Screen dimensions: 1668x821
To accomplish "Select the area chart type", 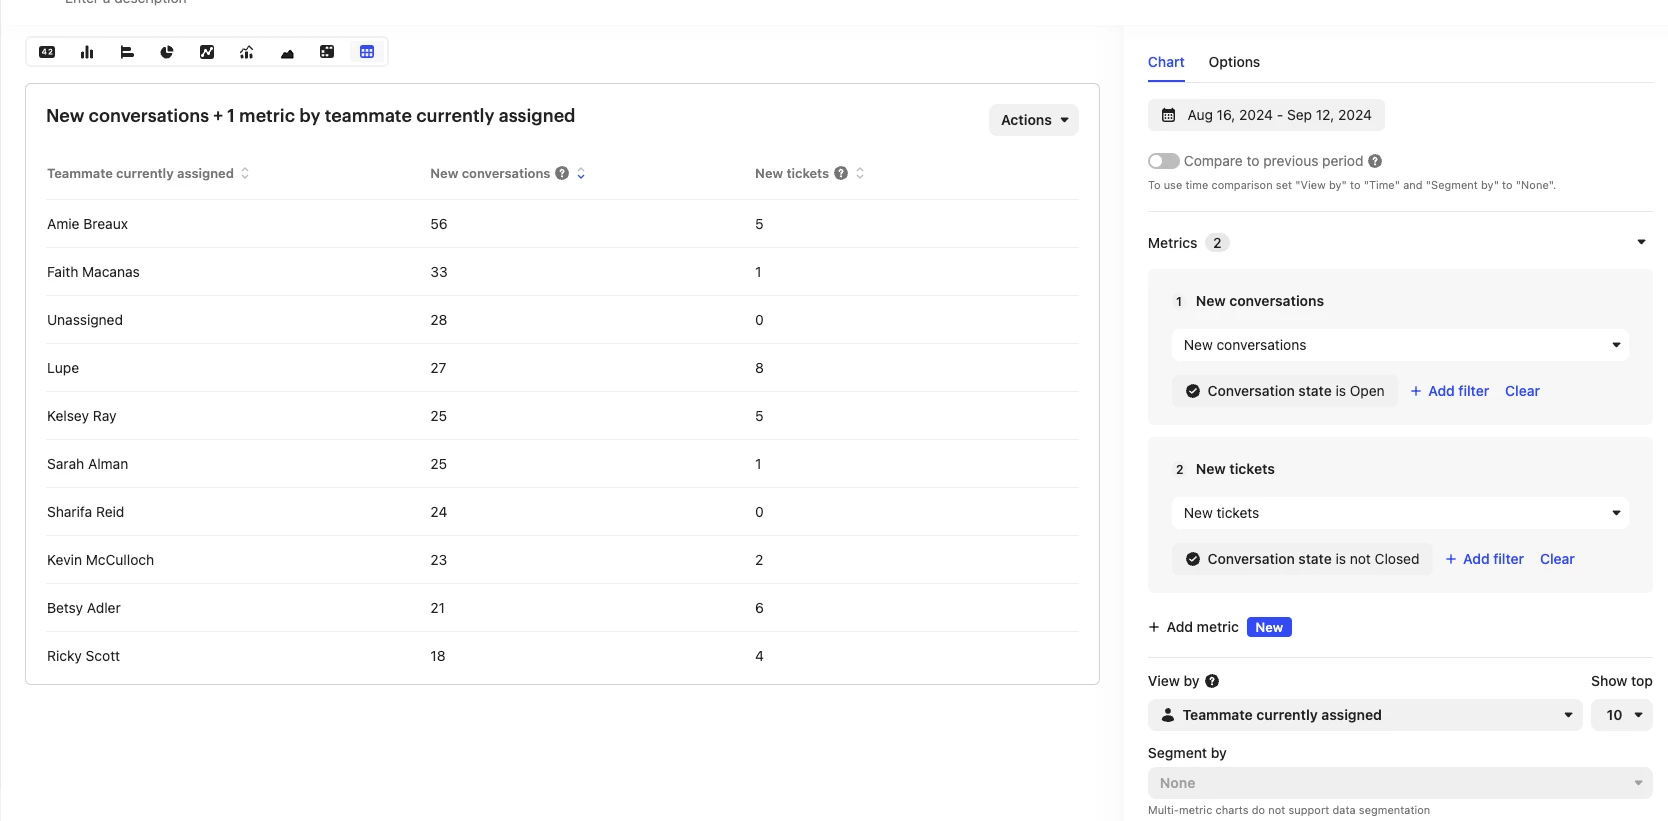I will pyautogui.click(x=287, y=52).
